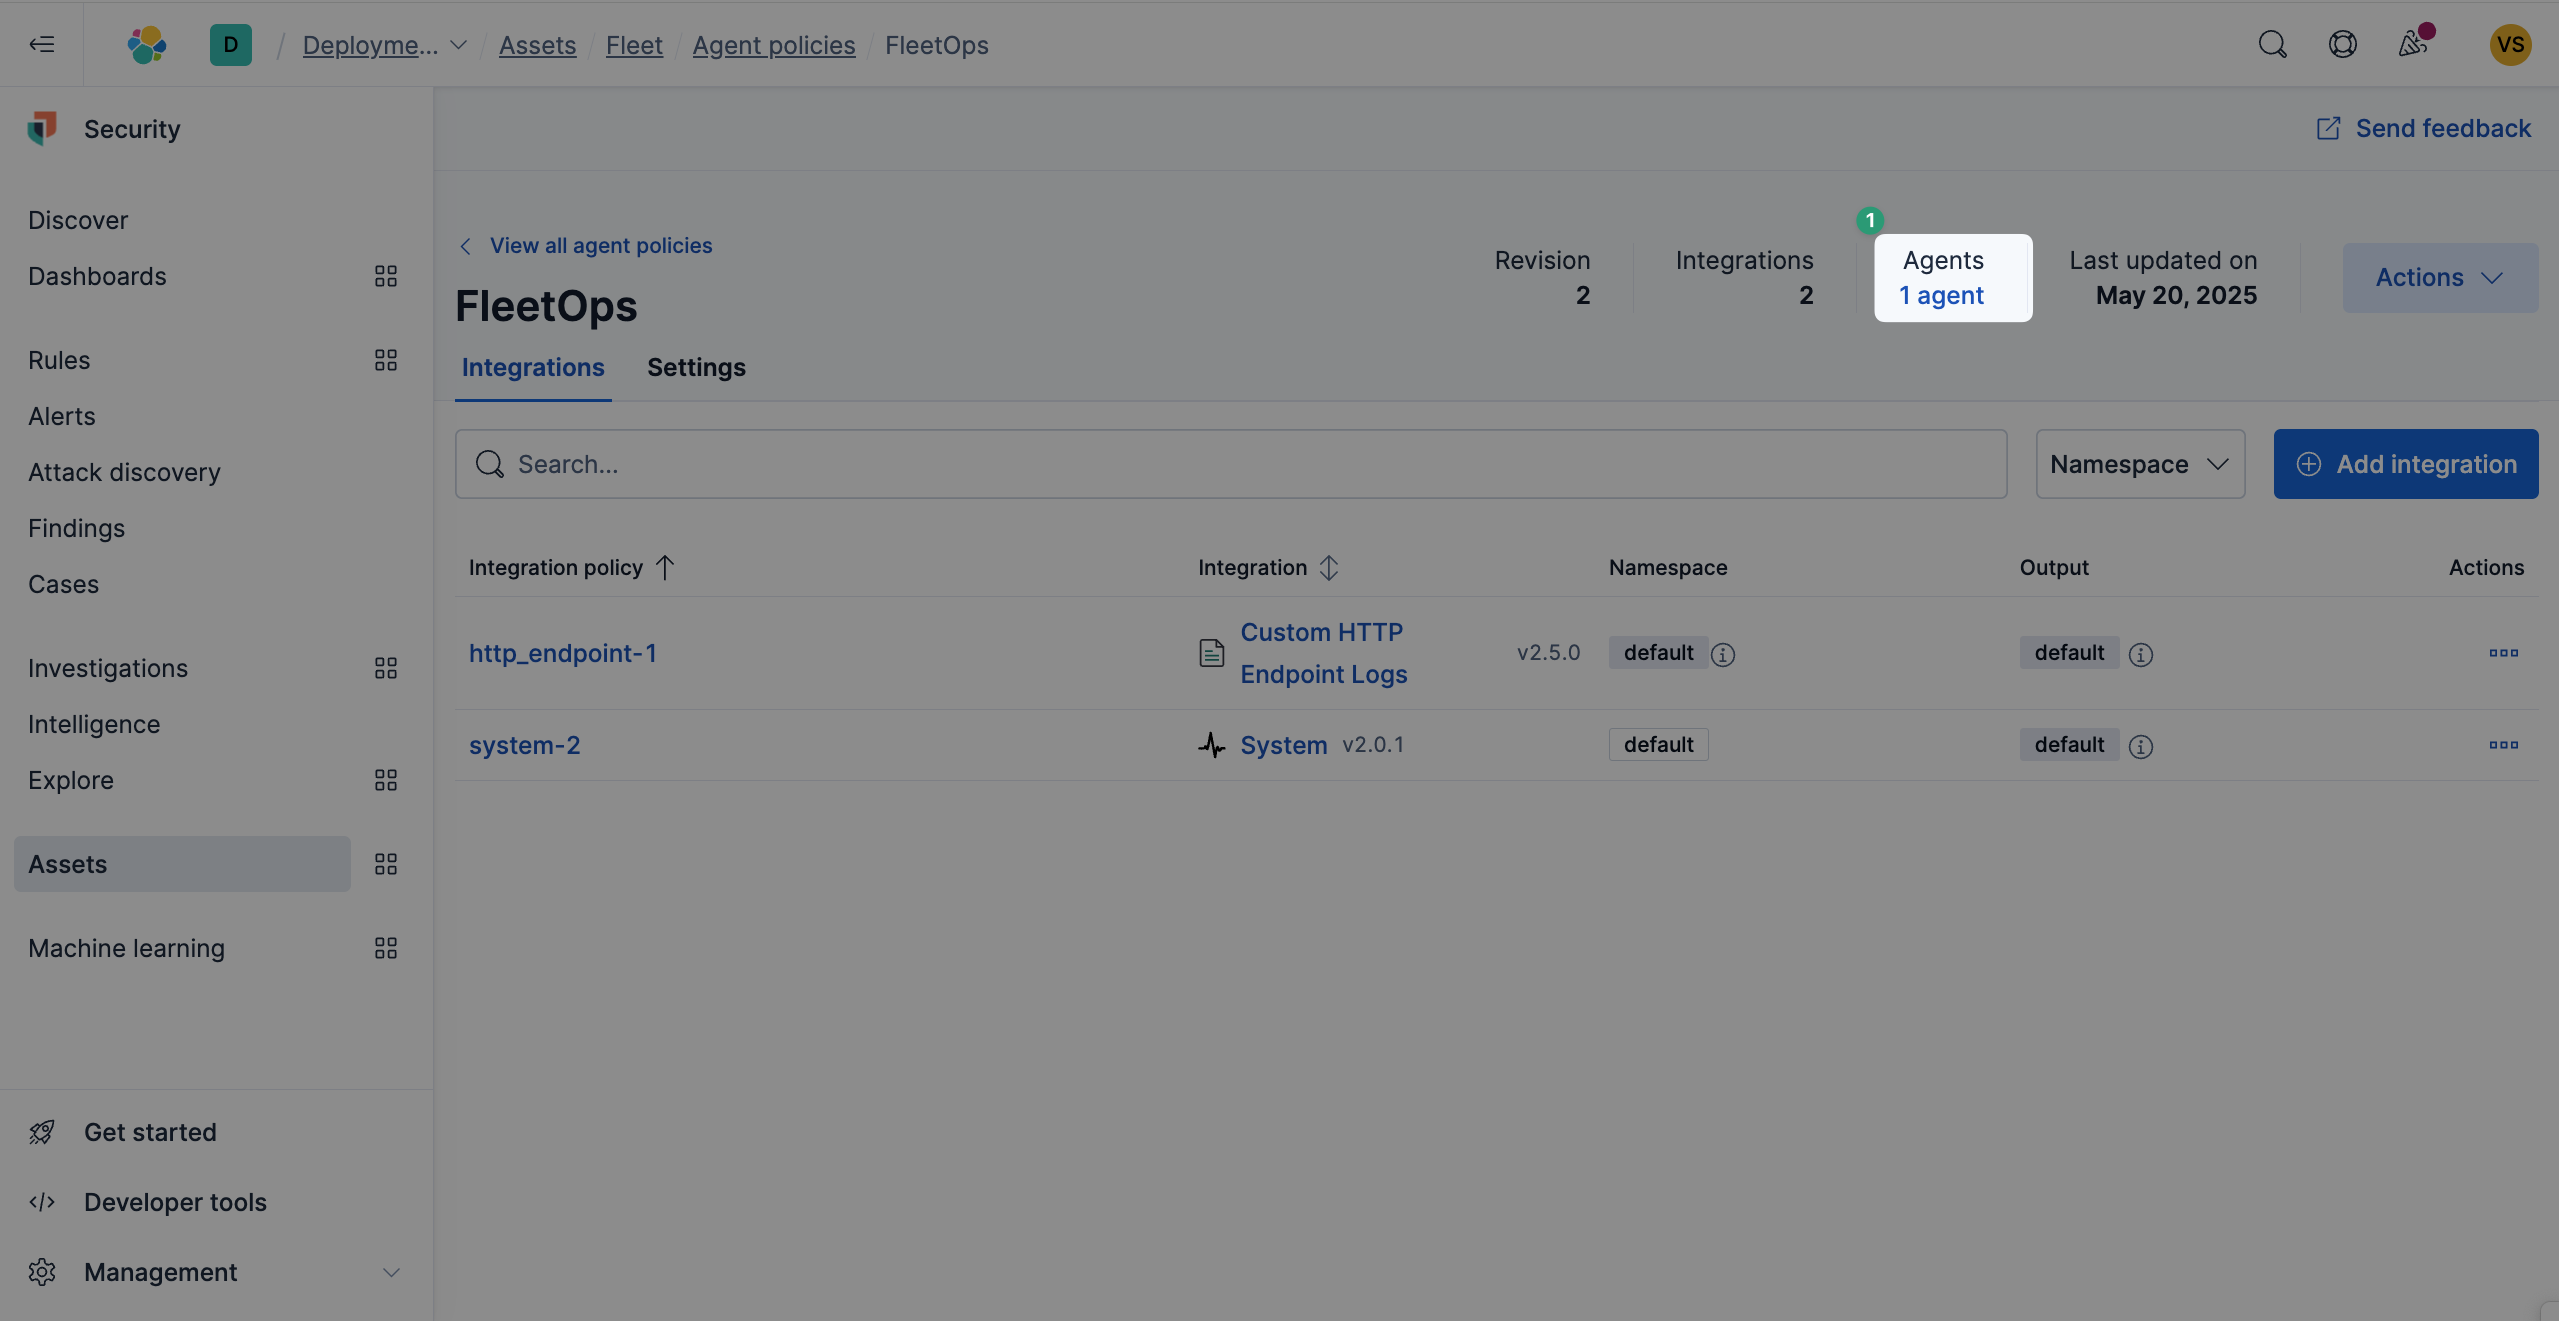Collapse the side navigation toggle icon

[42, 44]
